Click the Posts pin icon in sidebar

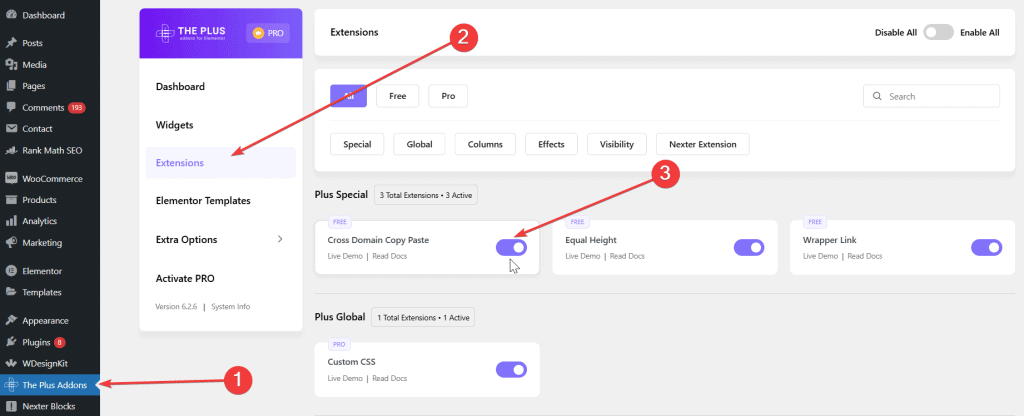point(11,43)
